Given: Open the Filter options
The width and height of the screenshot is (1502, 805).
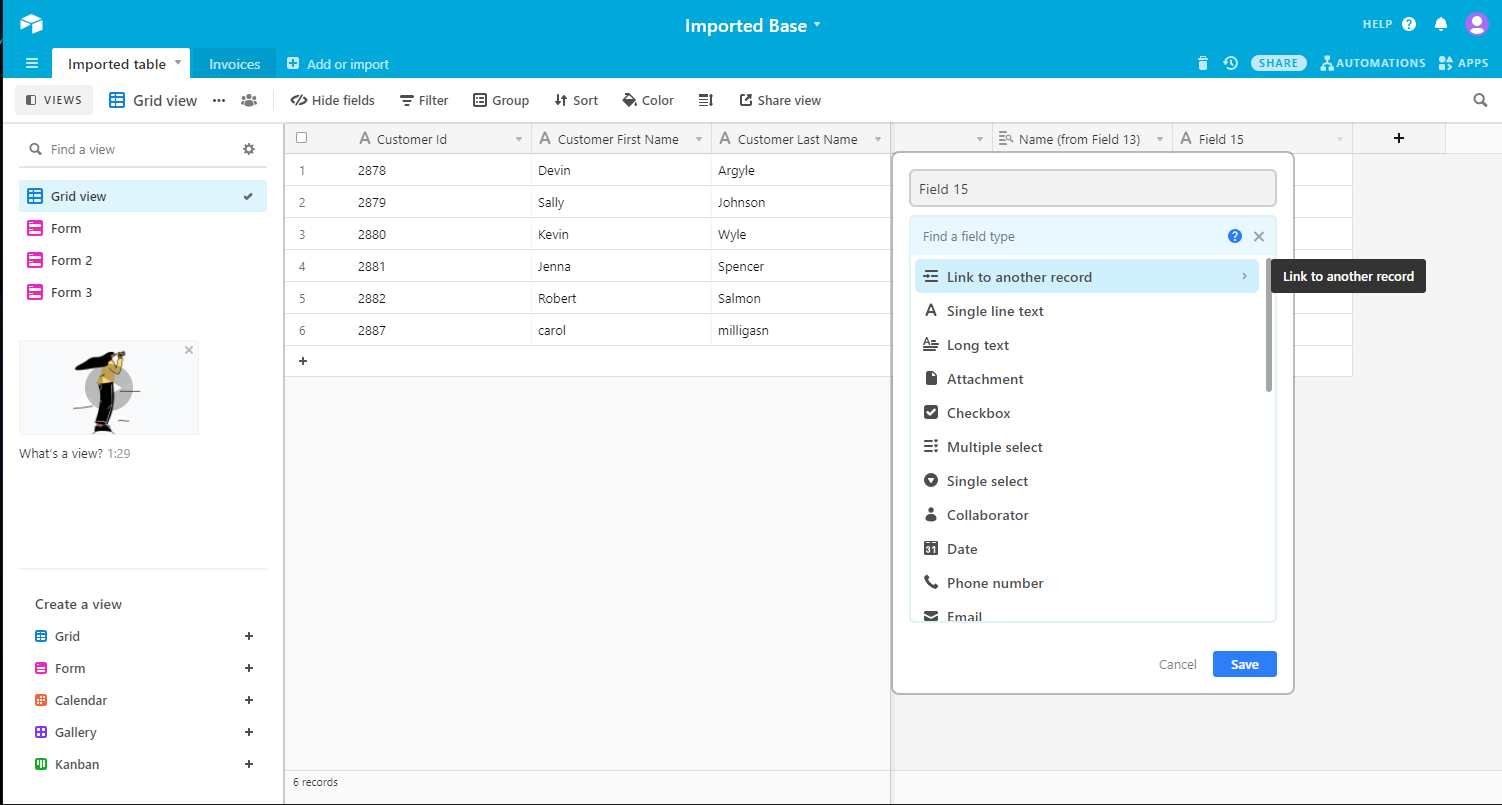Looking at the screenshot, I should click(424, 100).
